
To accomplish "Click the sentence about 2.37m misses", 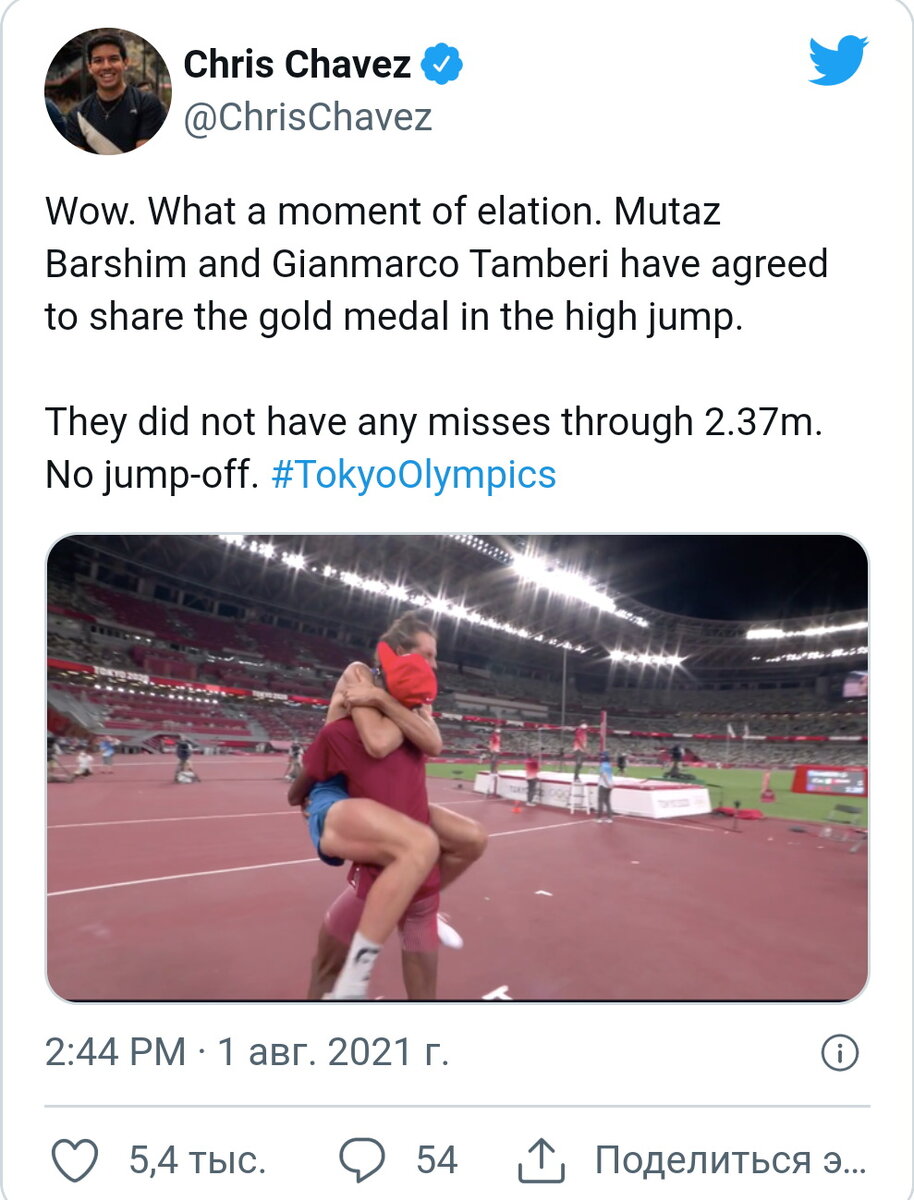I will (433, 422).
